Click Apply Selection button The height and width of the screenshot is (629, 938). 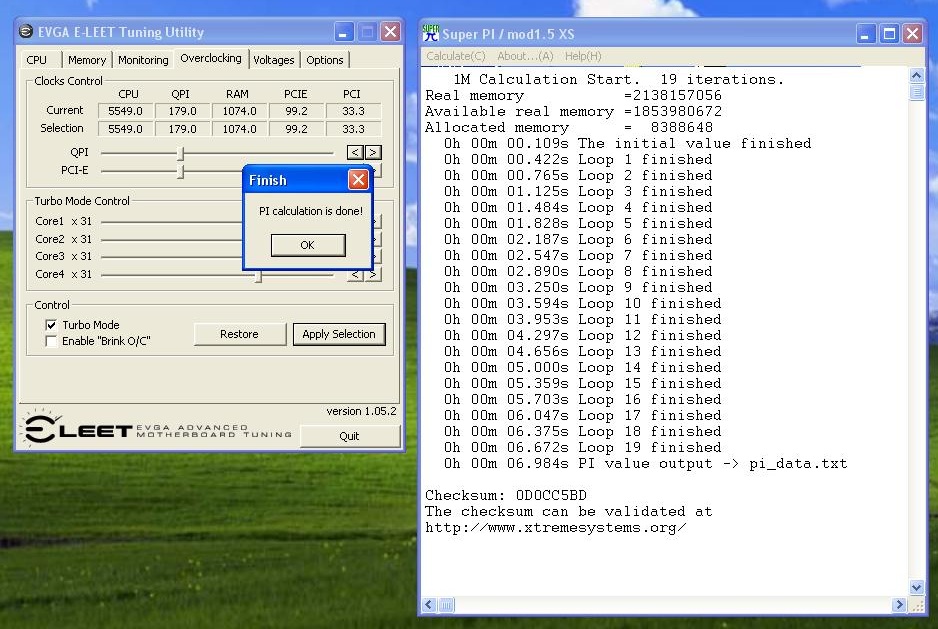339,334
